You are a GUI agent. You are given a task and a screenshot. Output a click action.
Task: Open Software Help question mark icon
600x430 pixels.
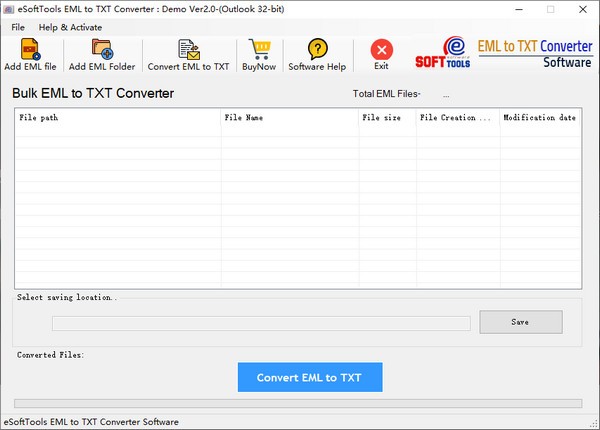pos(317,49)
